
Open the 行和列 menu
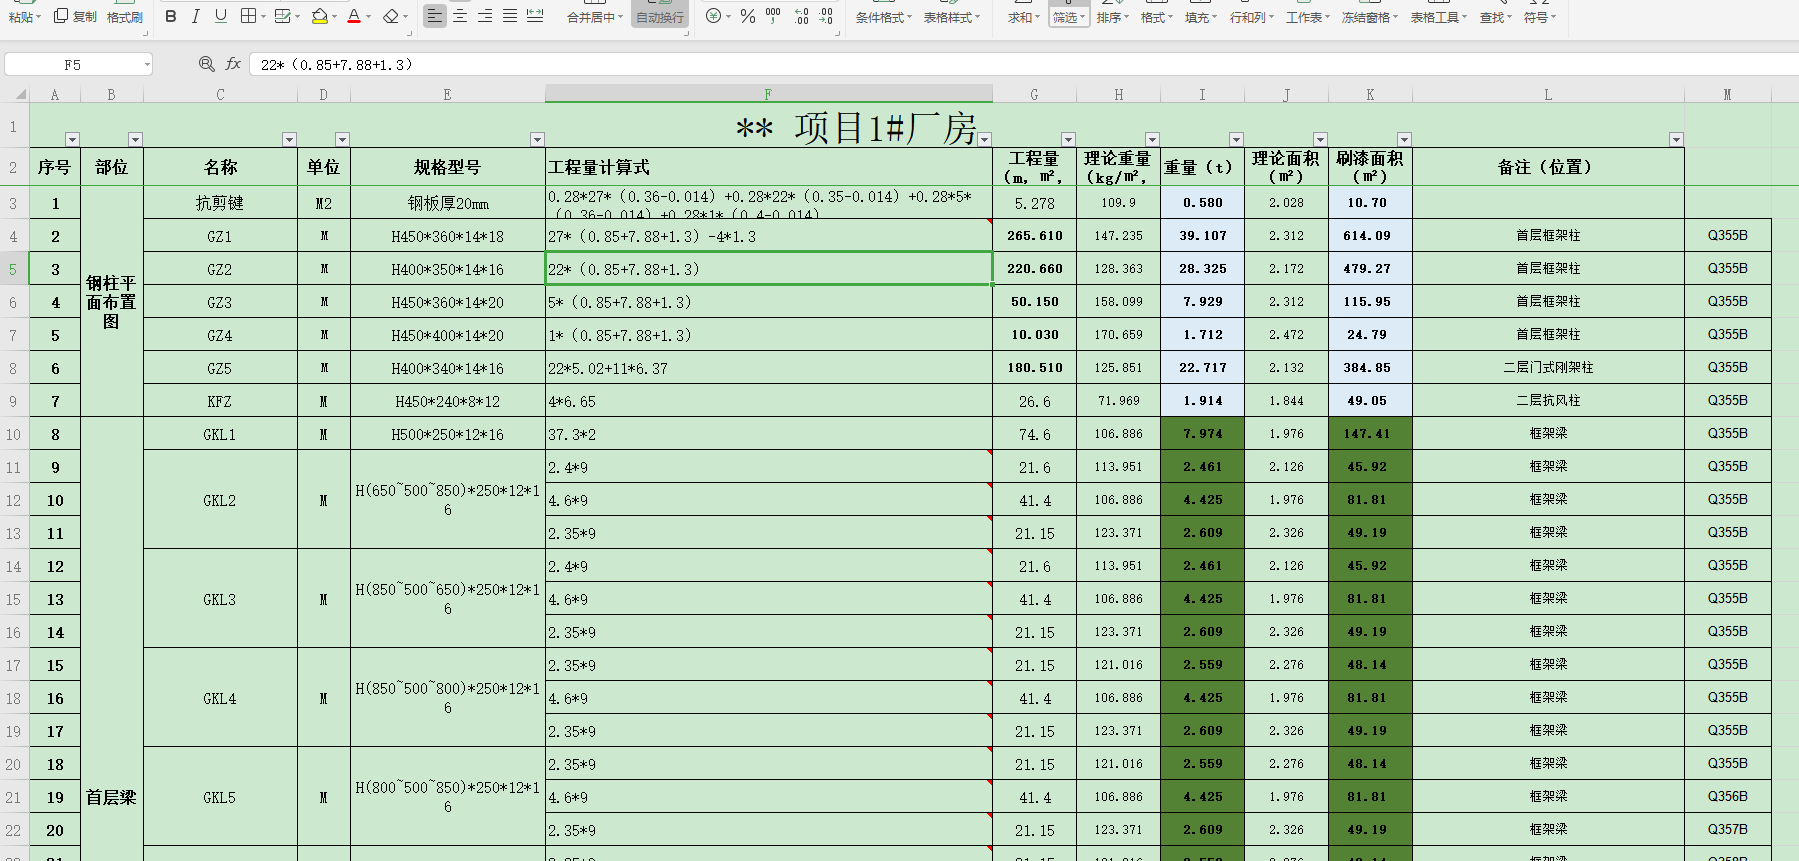(x=1252, y=18)
